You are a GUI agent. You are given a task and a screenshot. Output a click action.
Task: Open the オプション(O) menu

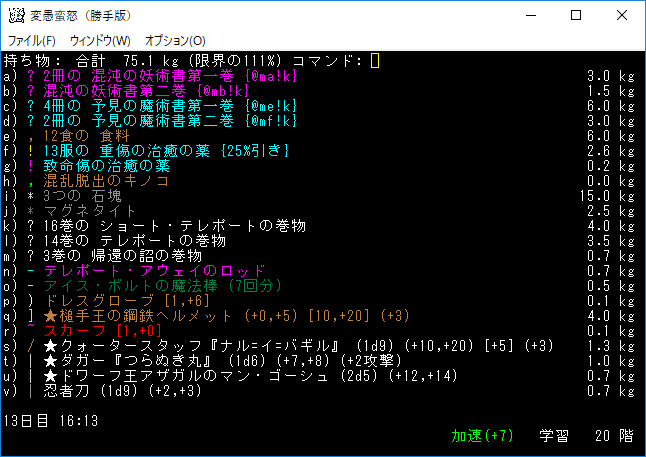tap(175, 40)
